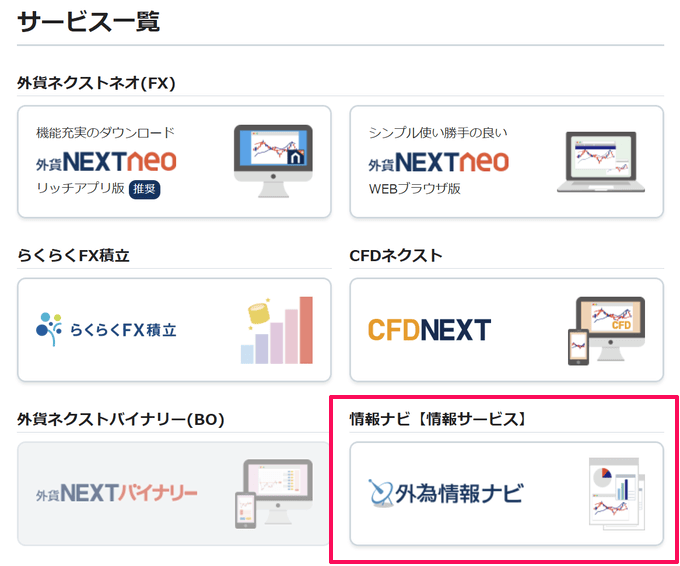Click the 外貨ネクストバイナリー(BO) heading
Screen dimensions: 680x566
[x=121, y=419]
